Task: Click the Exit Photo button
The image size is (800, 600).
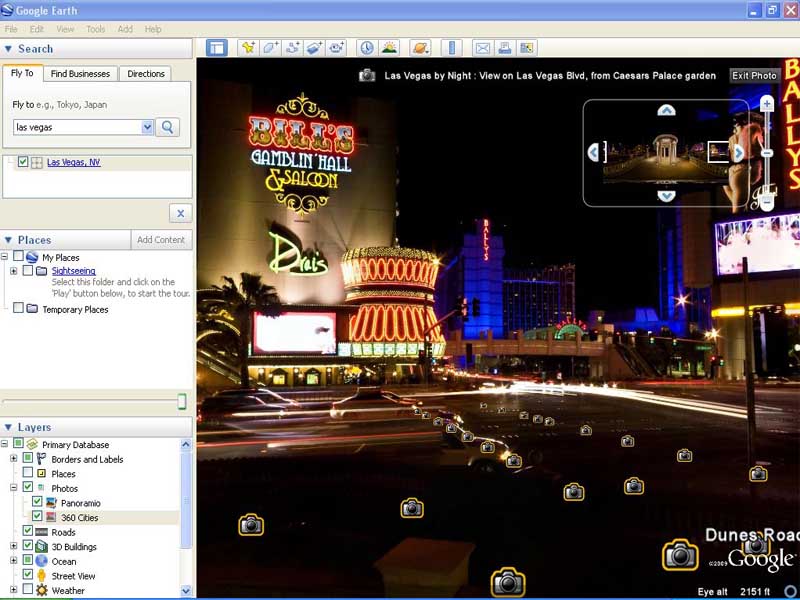Action: point(754,76)
